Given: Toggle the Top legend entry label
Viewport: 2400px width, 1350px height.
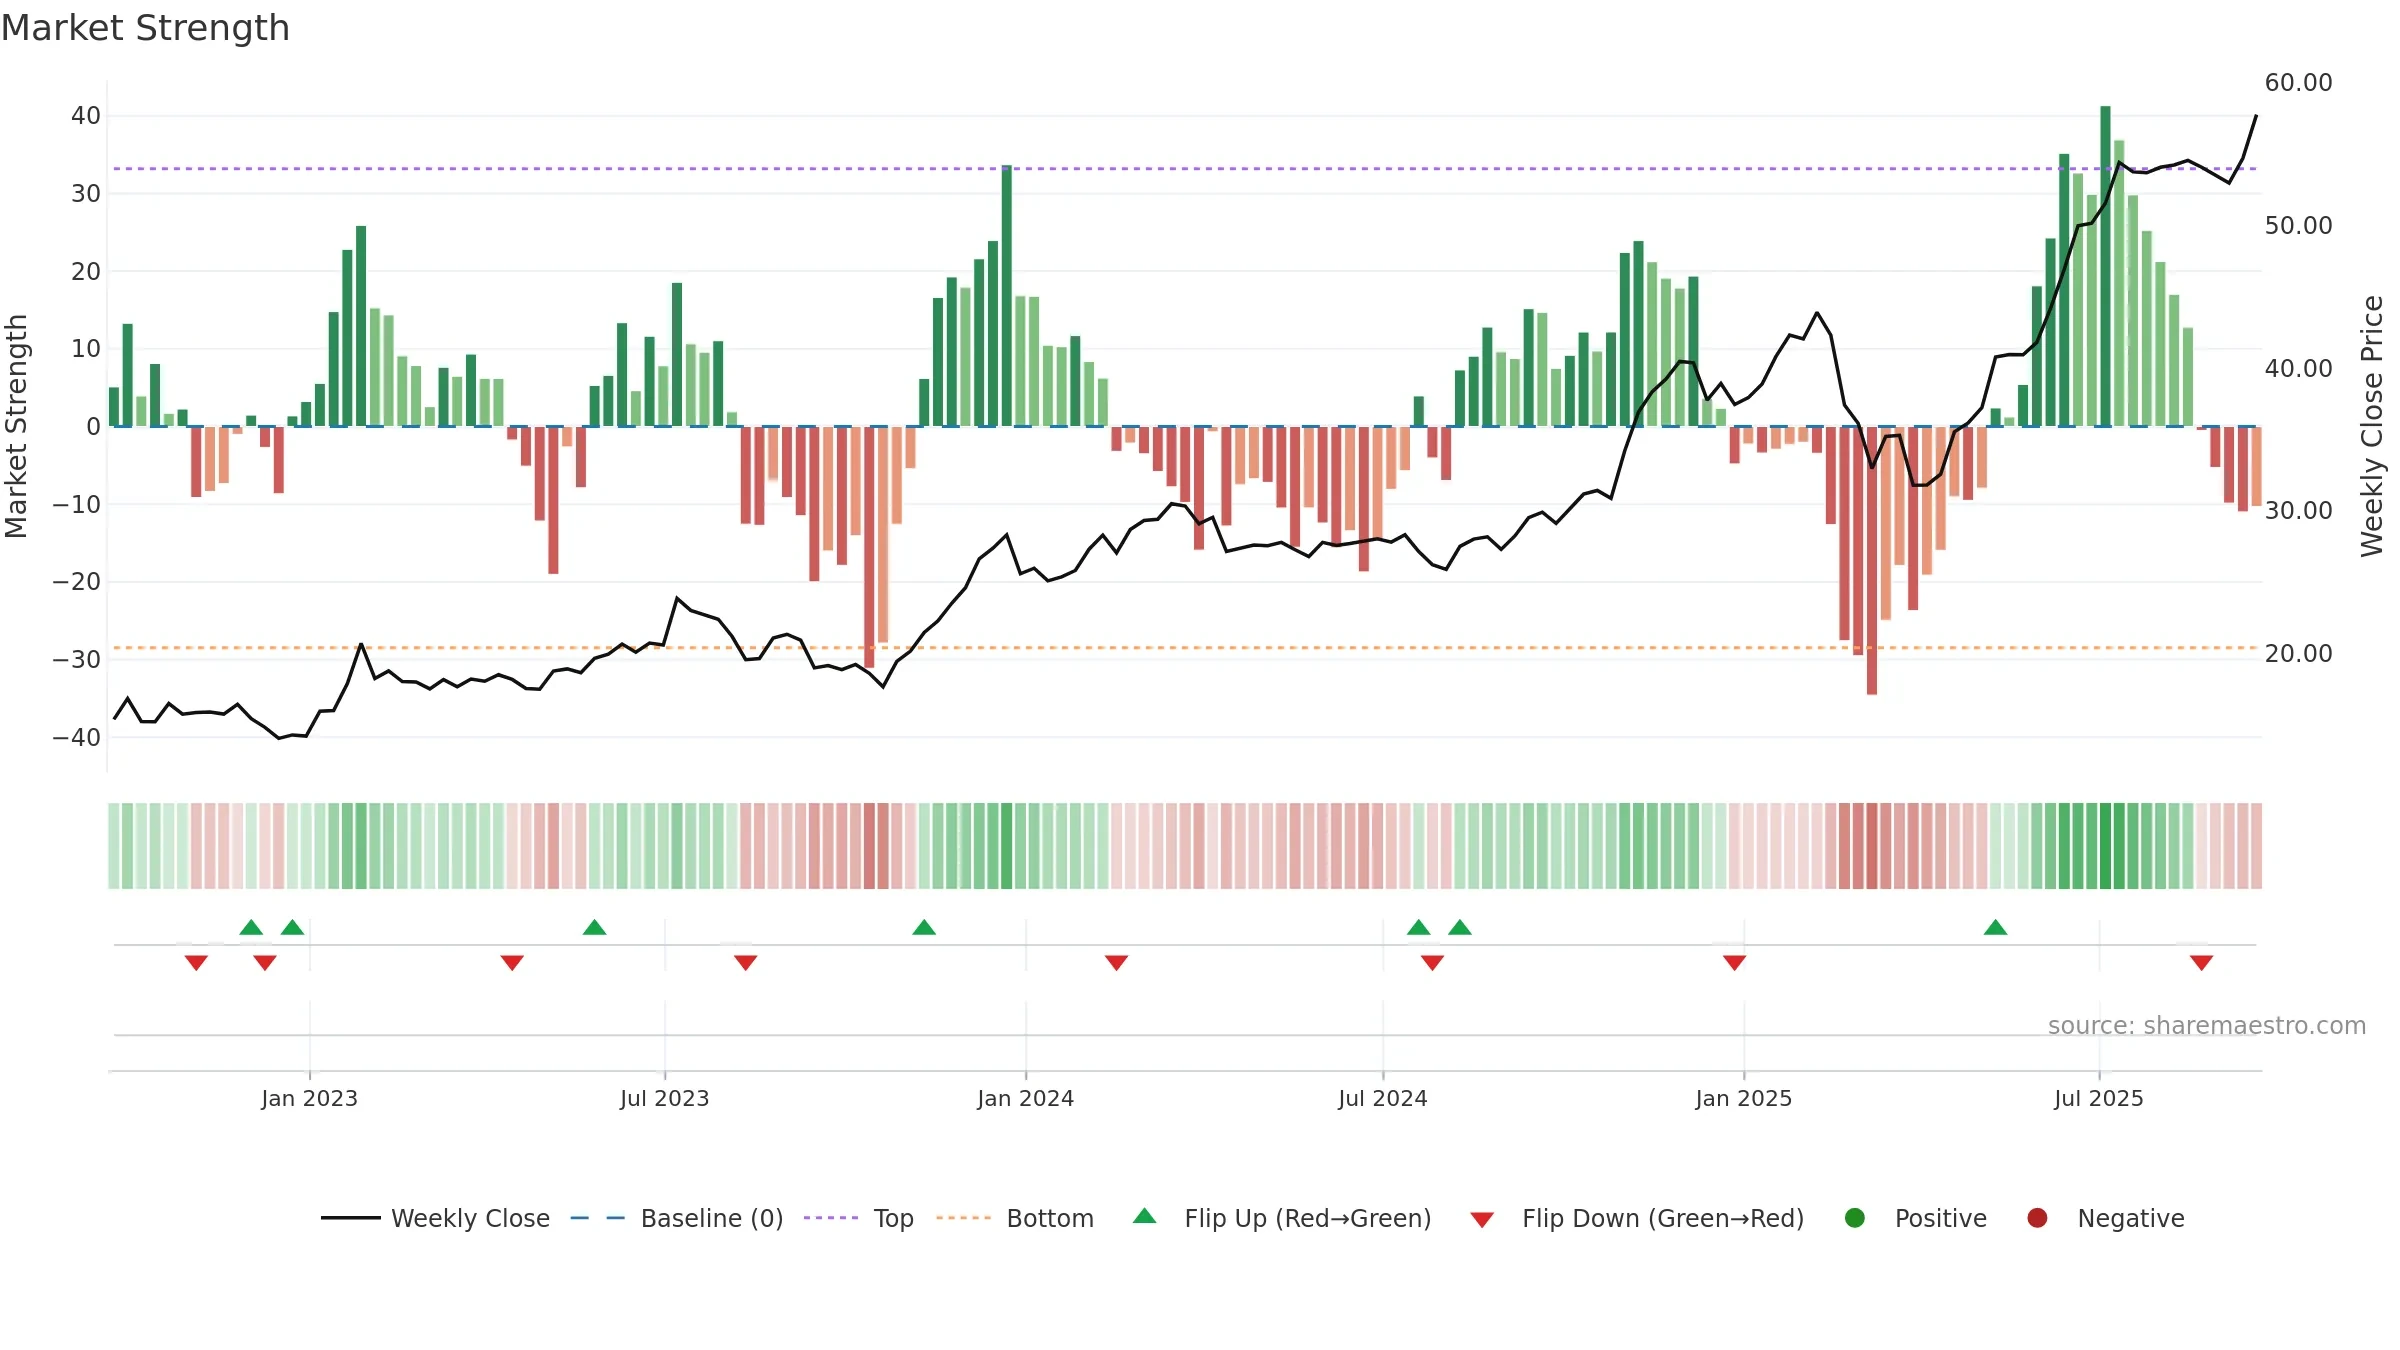Looking at the screenshot, I should pyautogui.click(x=894, y=1218).
